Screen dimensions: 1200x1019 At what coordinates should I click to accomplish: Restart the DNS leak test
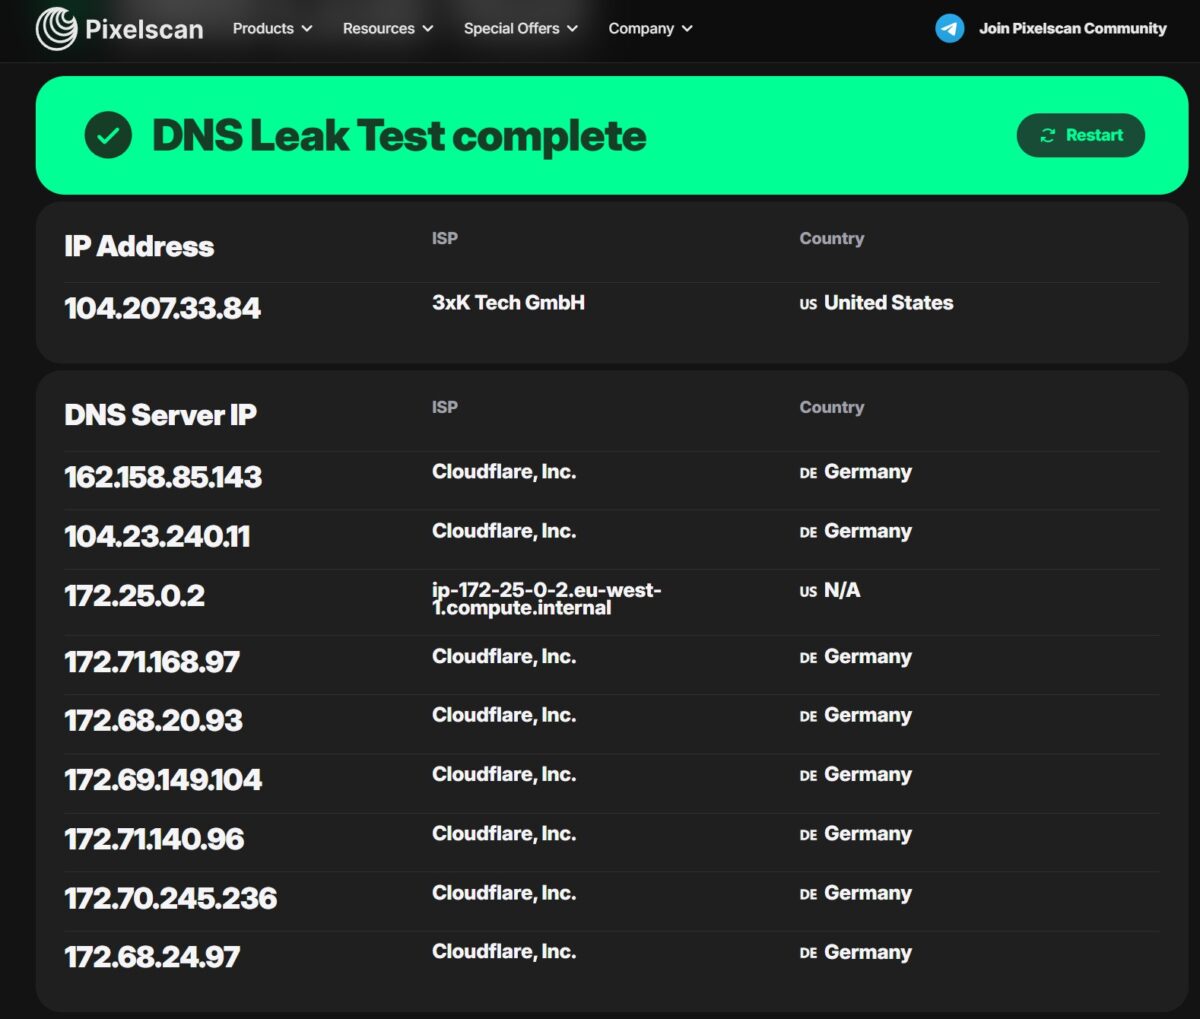(x=1081, y=135)
